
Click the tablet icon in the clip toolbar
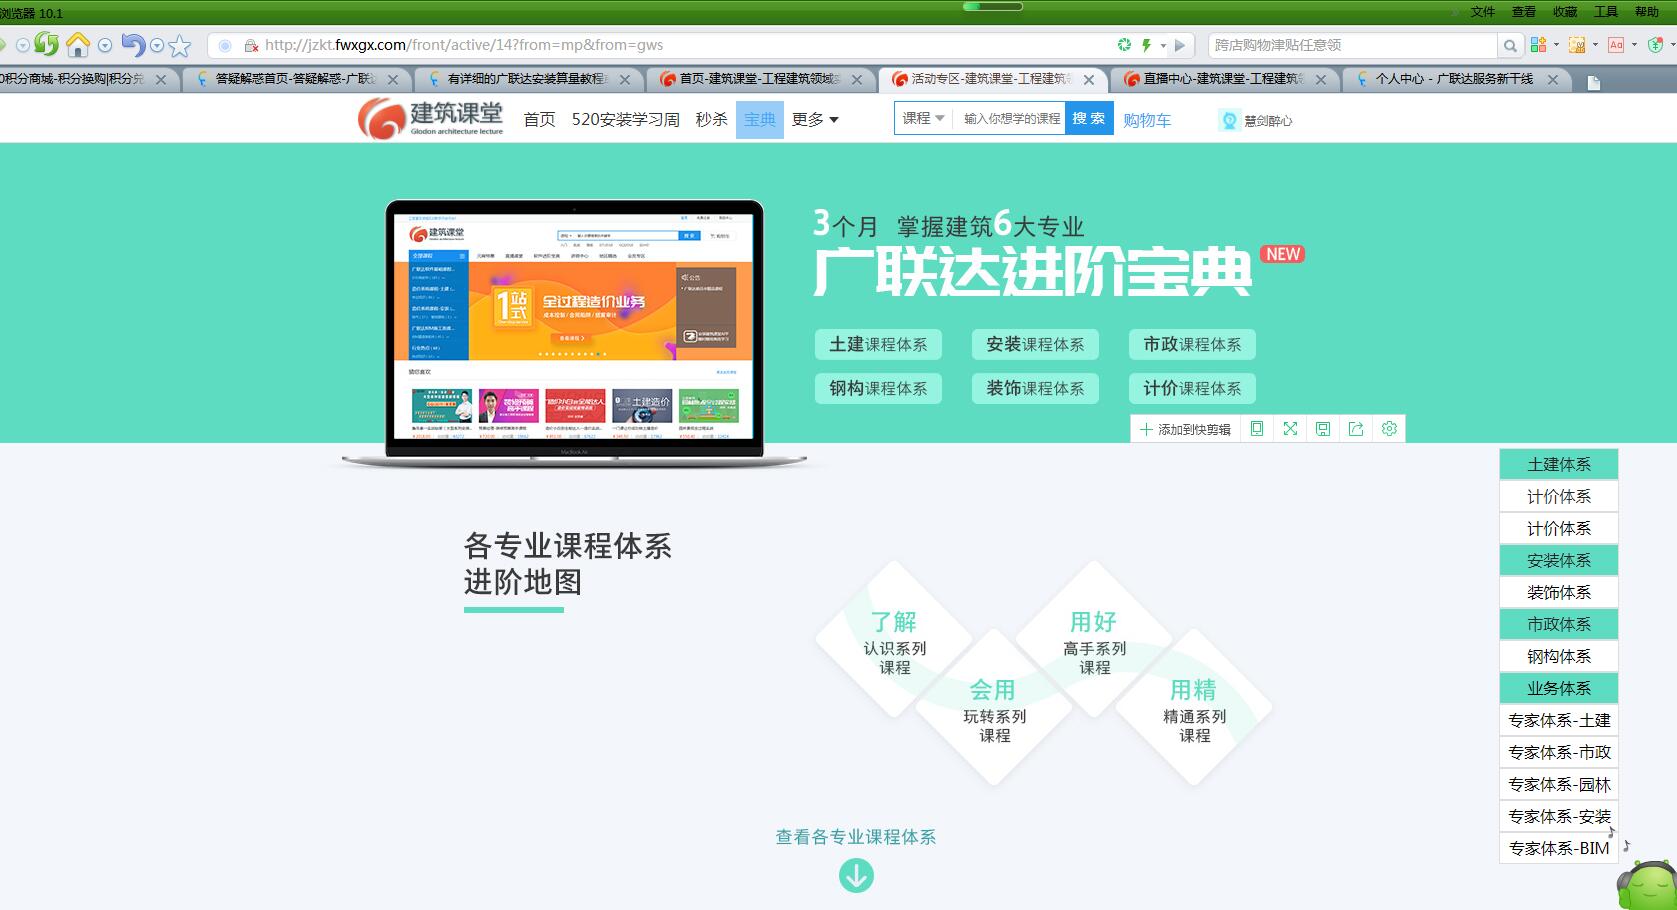1257,429
